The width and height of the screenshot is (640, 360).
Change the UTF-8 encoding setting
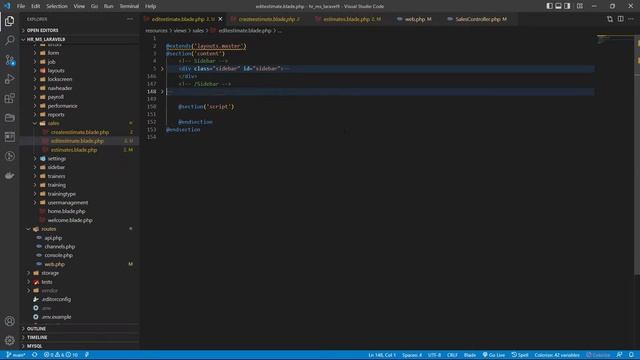(x=434, y=355)
